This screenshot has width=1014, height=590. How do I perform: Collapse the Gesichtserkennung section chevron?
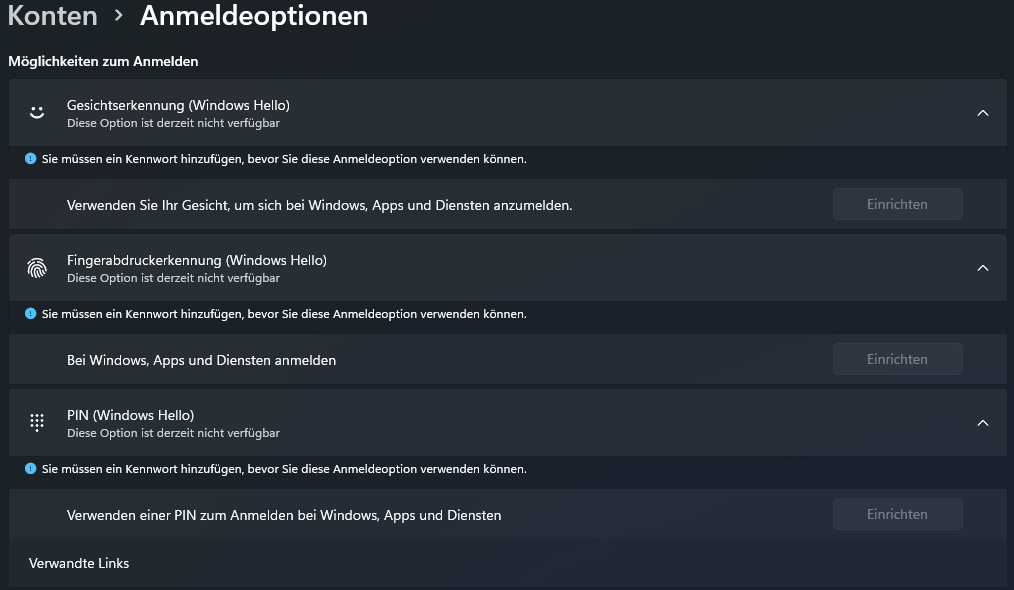pos(982,113)
